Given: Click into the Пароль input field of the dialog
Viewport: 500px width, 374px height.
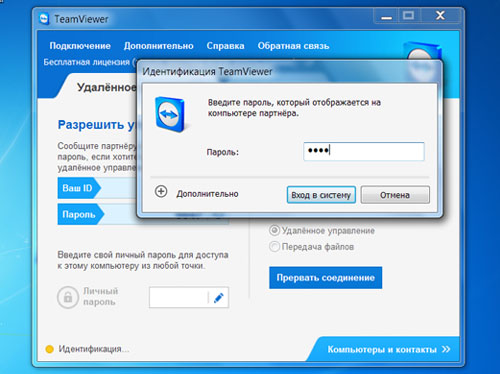Looking at the screenshot, I should coord(364,151).
